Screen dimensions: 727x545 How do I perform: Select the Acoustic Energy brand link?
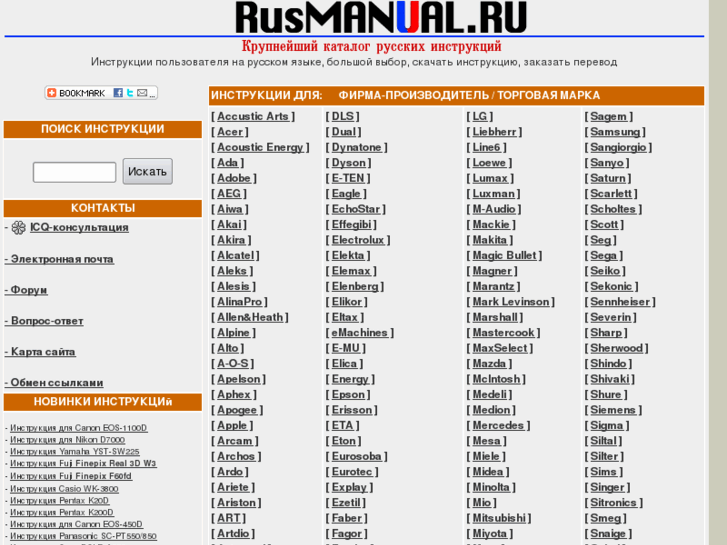(x=260, y=147)
